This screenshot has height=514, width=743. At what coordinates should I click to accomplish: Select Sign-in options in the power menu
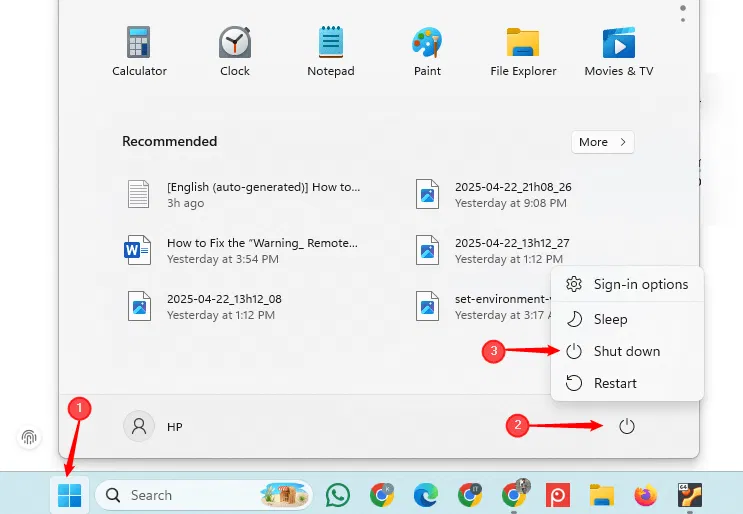[627, 284]
